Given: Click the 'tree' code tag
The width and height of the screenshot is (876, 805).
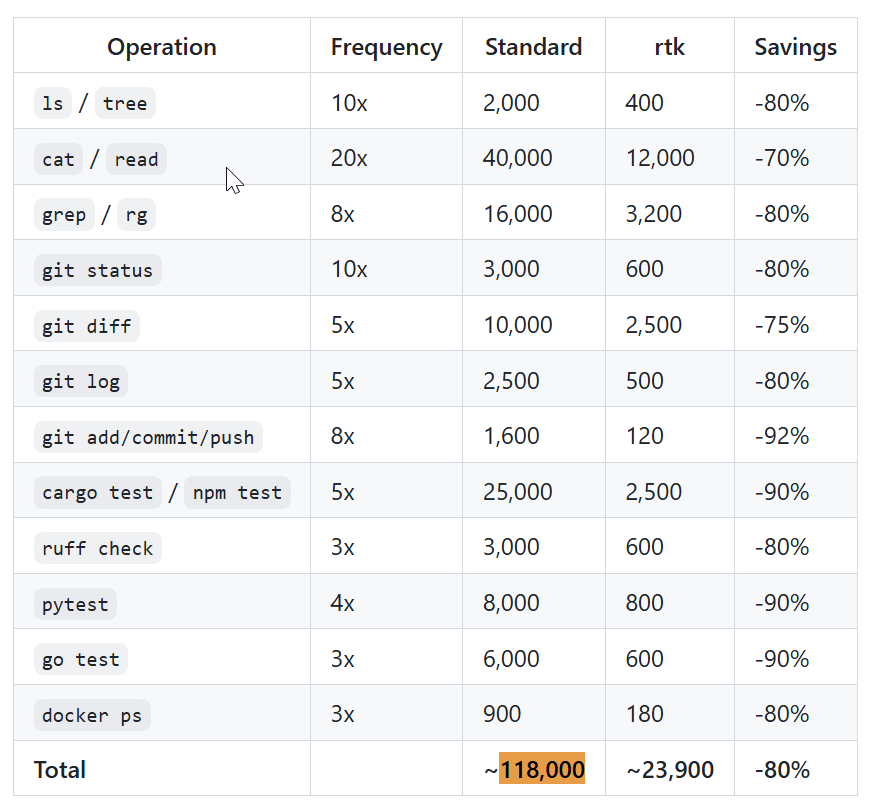Looking at the screenshot, I should (x=125, y=103).
